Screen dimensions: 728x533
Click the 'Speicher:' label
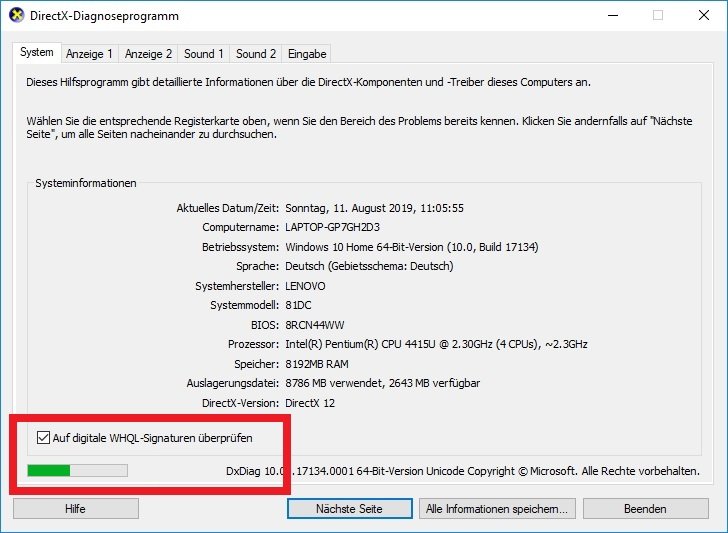(x=256, y=364)
